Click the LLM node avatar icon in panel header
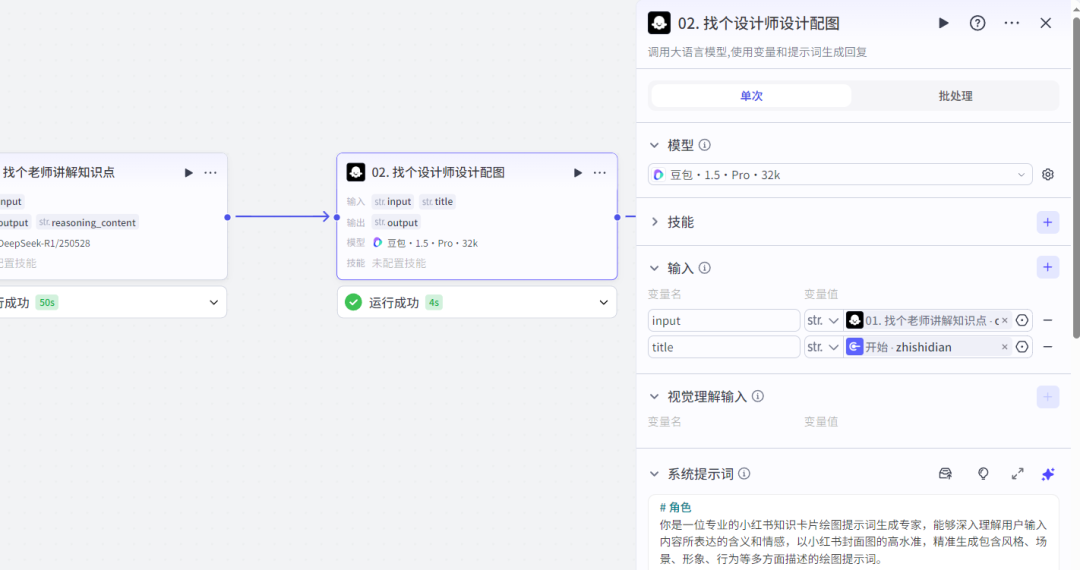Screen dimensions: 1080x570 tap(659, 23)
